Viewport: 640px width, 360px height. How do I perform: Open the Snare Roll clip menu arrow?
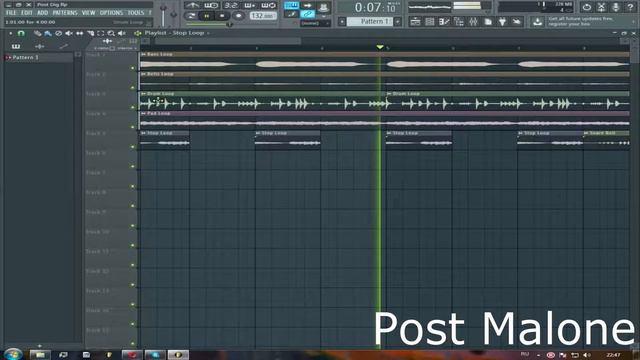[586, 133]
